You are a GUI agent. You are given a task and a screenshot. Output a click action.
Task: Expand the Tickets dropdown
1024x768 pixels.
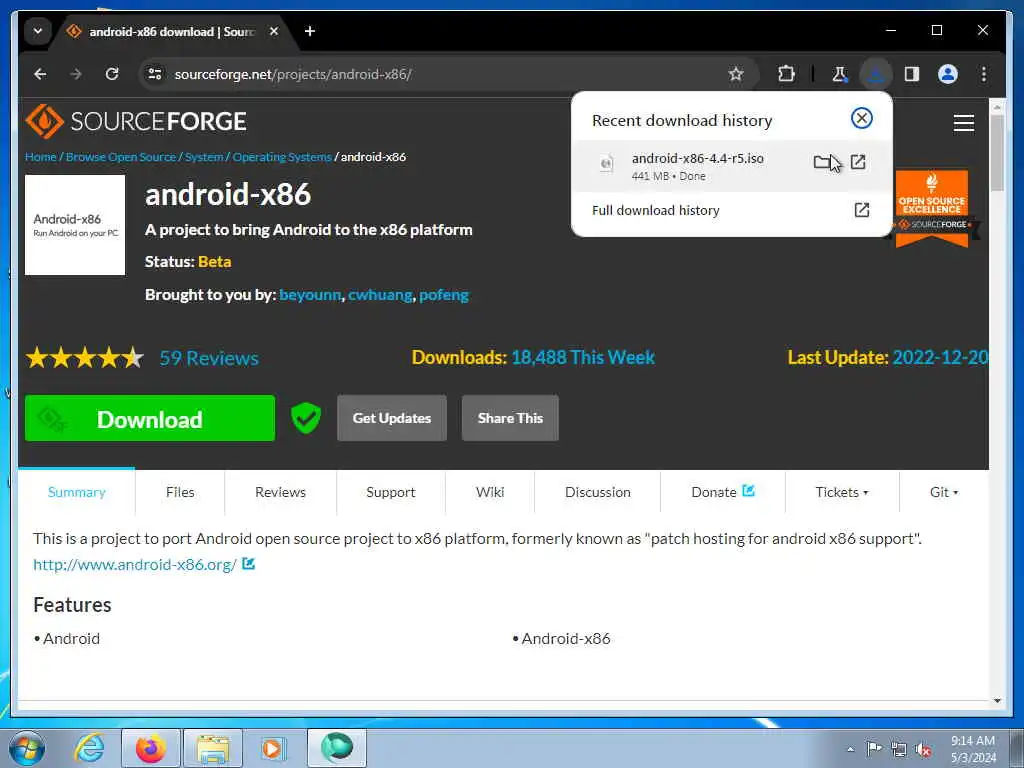pyautogui.click(x=842, y=492)
